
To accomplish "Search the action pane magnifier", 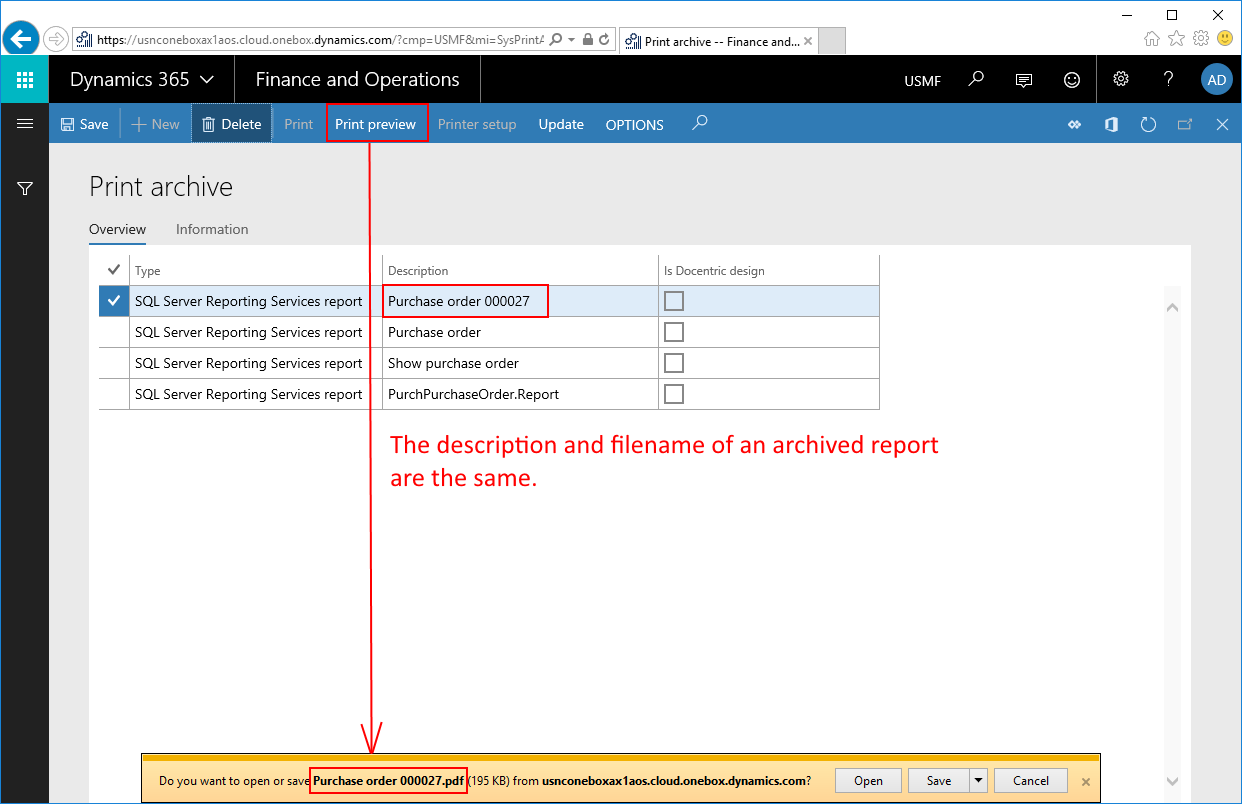I will [700, 123].
